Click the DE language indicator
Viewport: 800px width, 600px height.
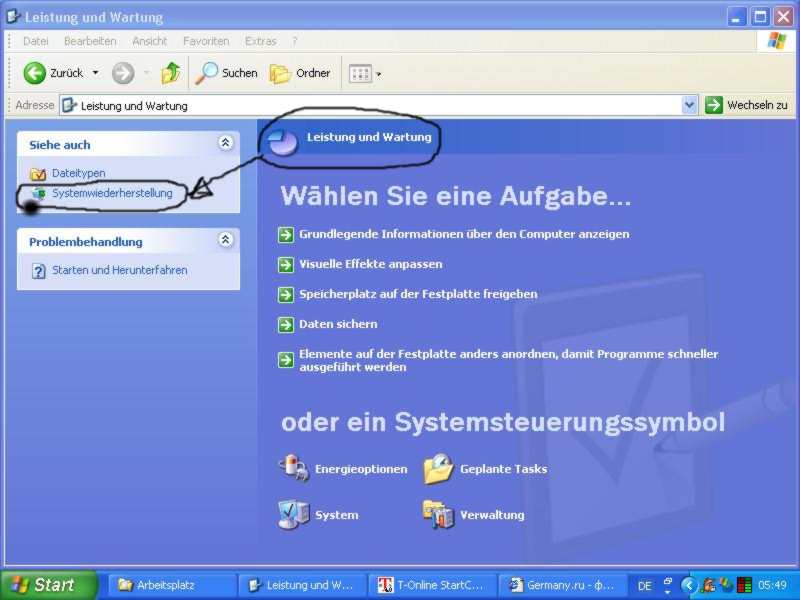pyautogui.click(x=644, y=586)
